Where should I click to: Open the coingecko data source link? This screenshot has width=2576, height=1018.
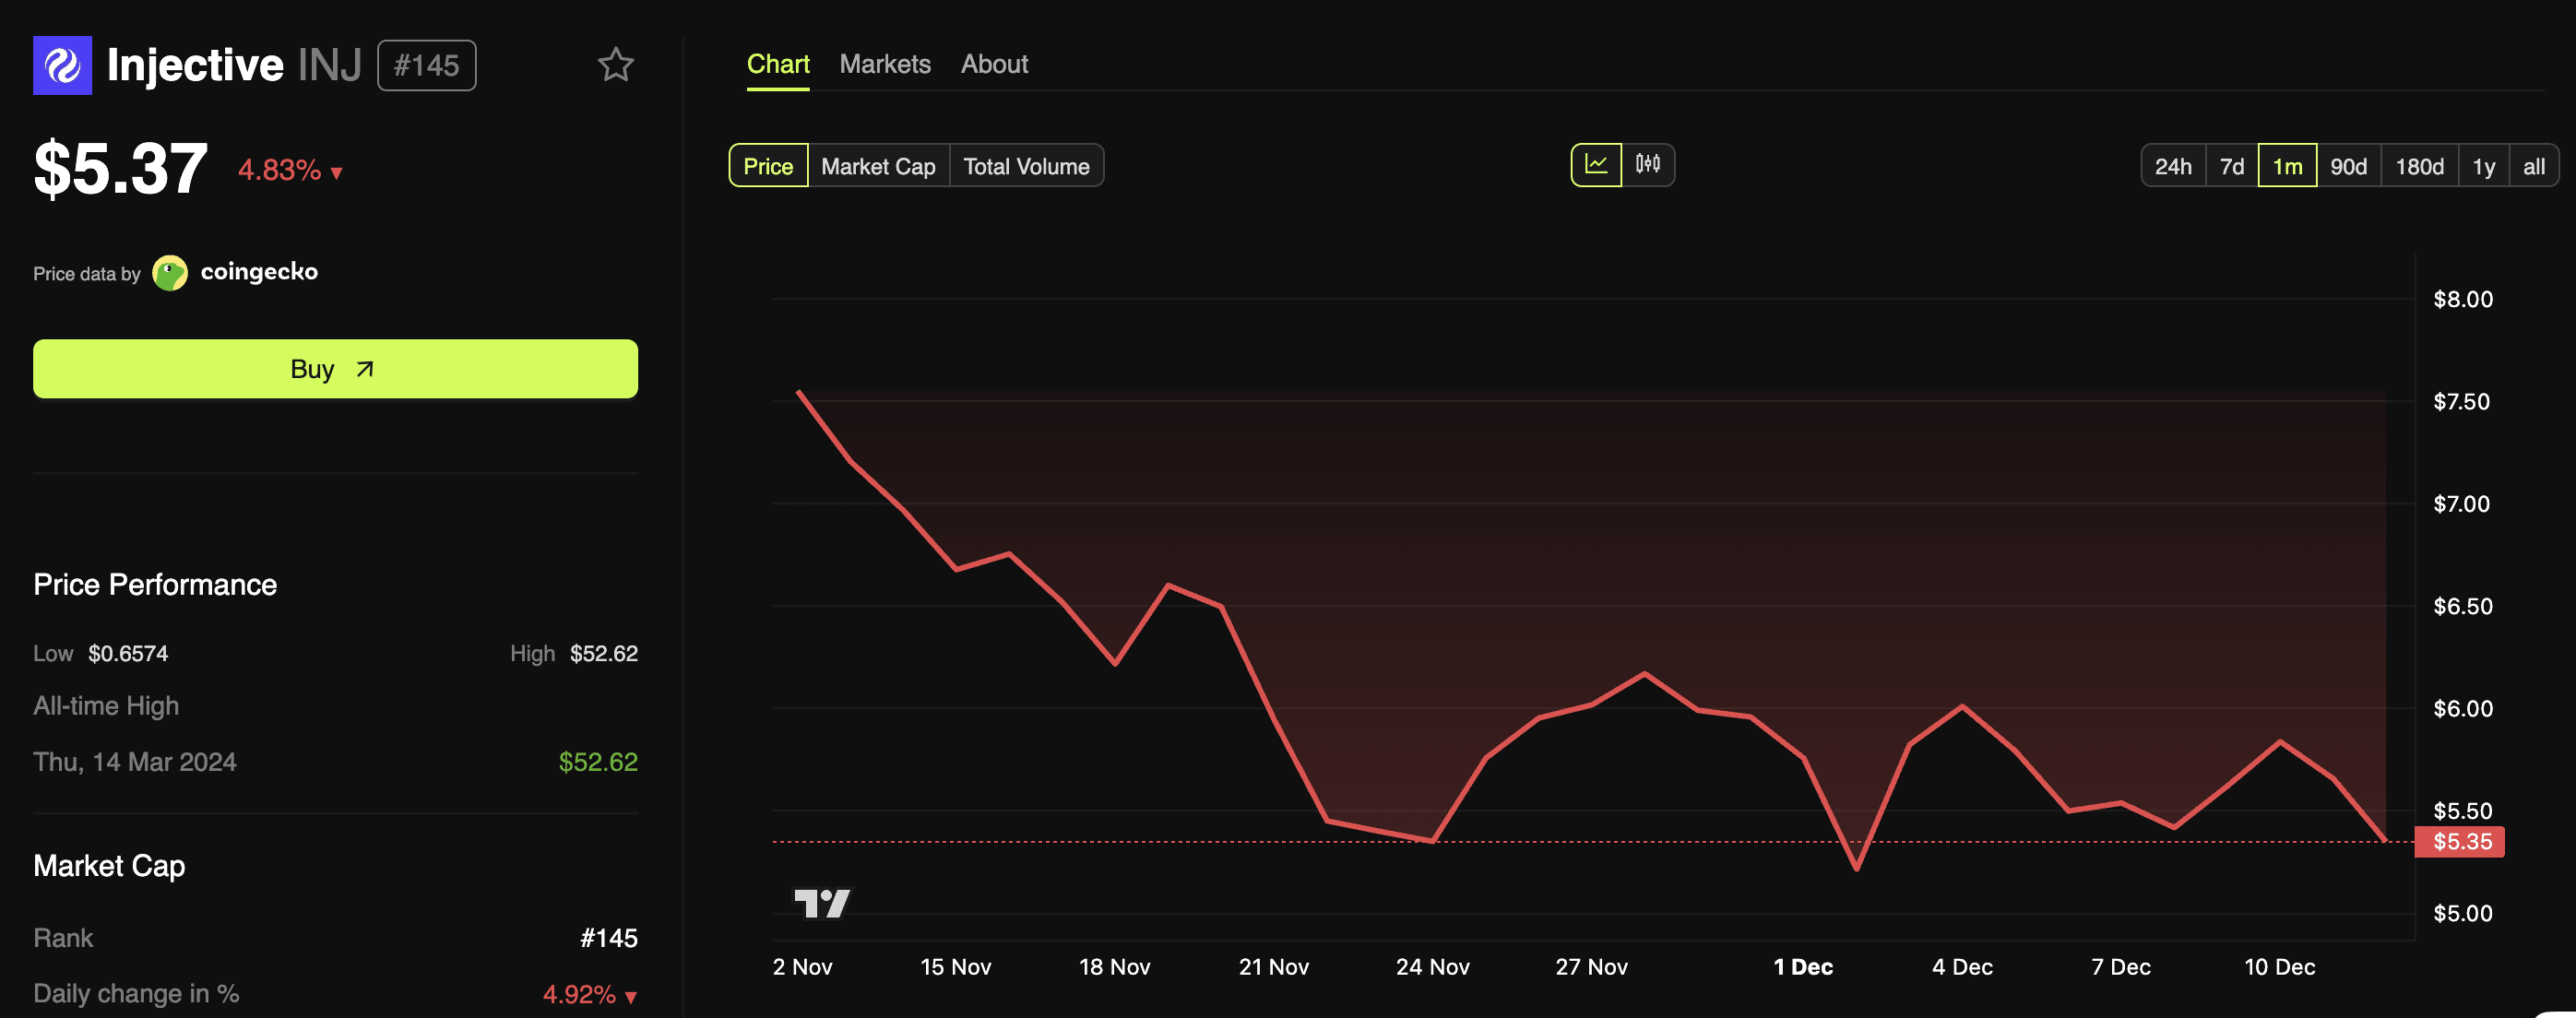pyautogui.click(x=259, y=272)
